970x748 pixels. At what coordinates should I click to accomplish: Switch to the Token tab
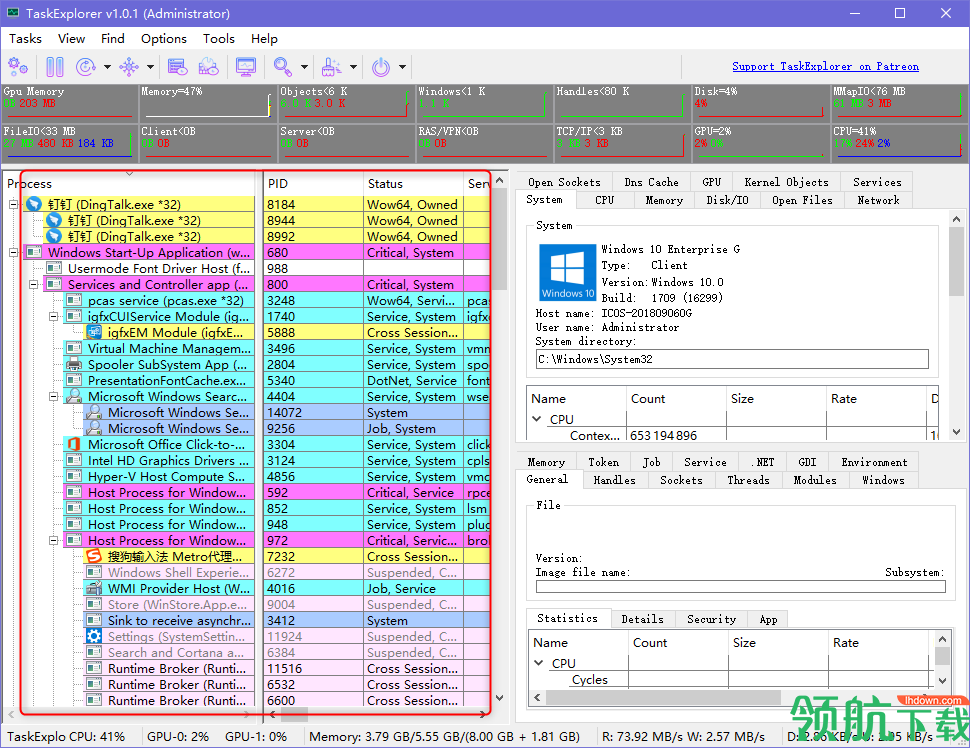point(603,462)
